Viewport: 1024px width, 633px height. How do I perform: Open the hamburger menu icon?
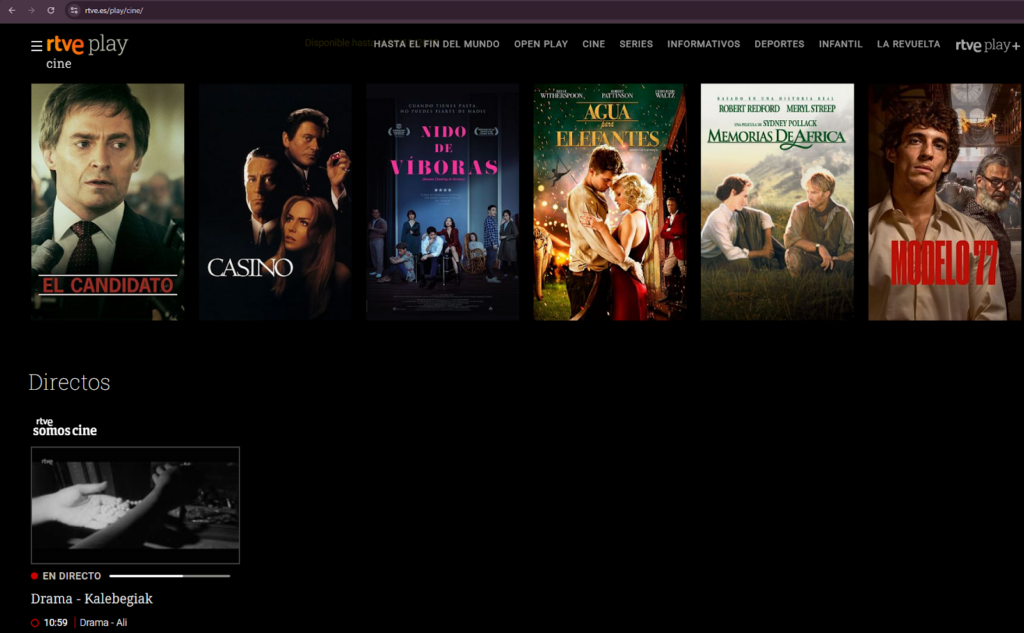(x=37, y=46)
